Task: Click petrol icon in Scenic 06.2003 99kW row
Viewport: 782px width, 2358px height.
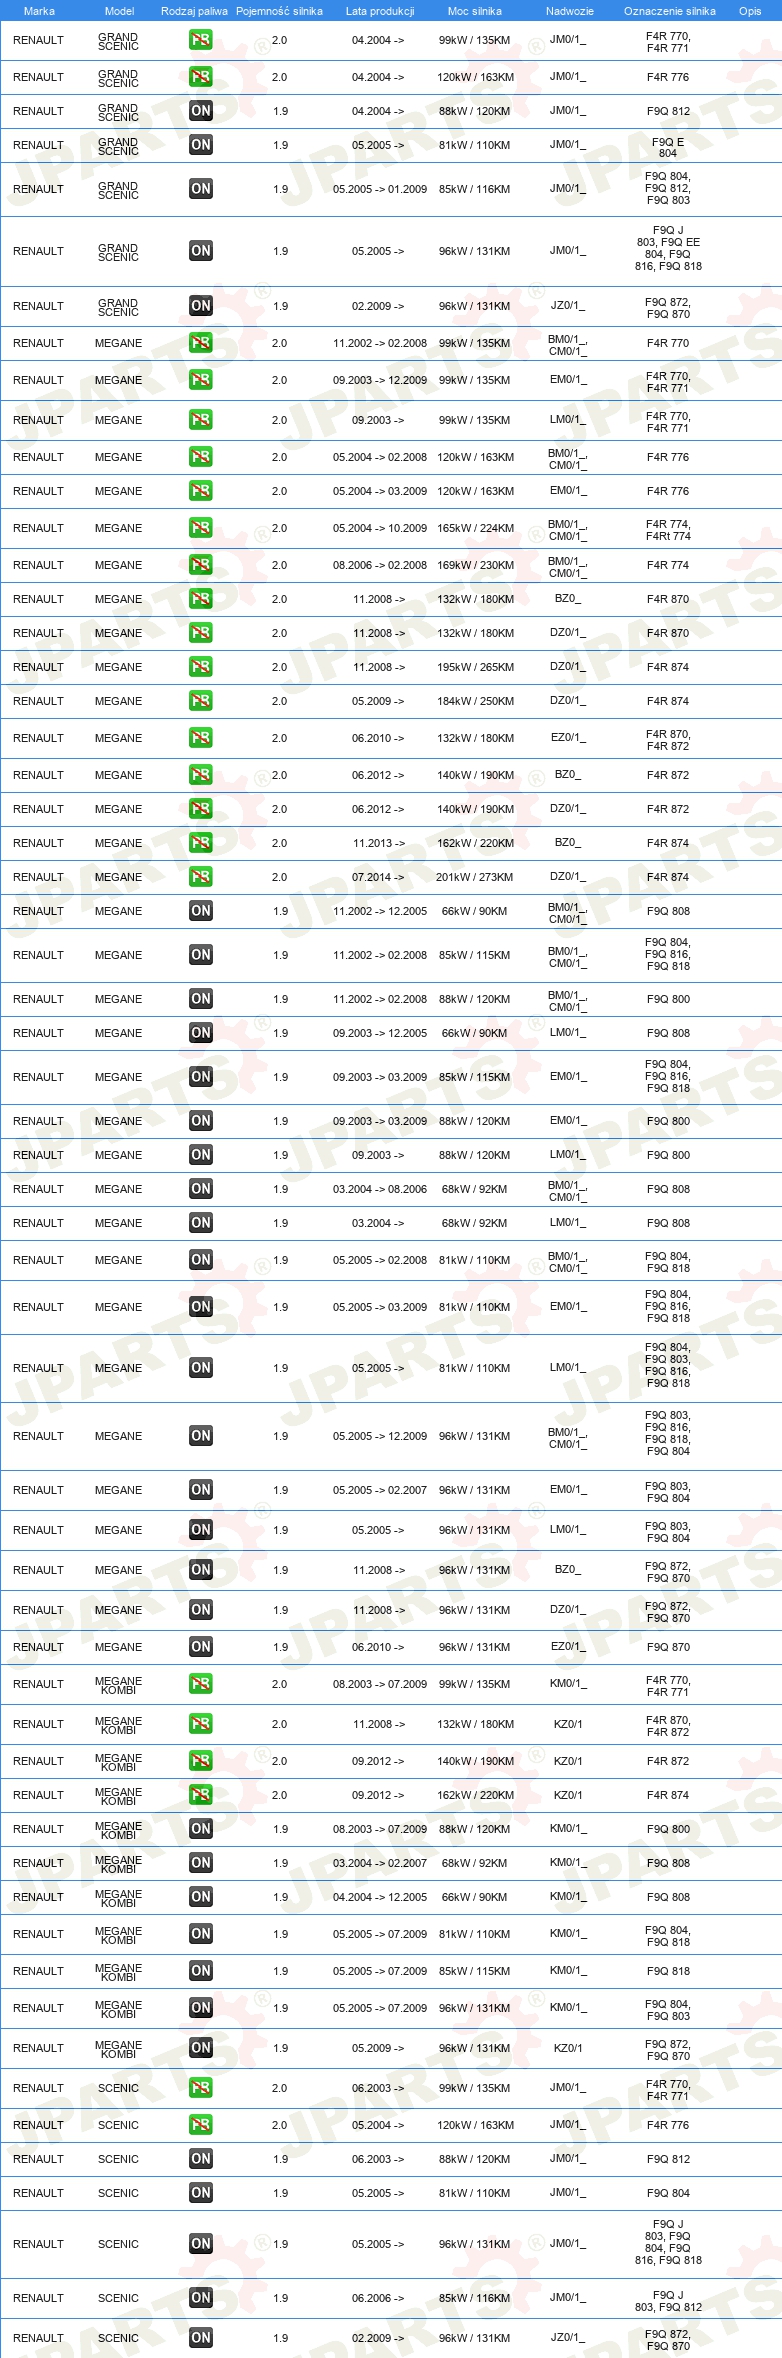Action: (x=201, y=2088)
